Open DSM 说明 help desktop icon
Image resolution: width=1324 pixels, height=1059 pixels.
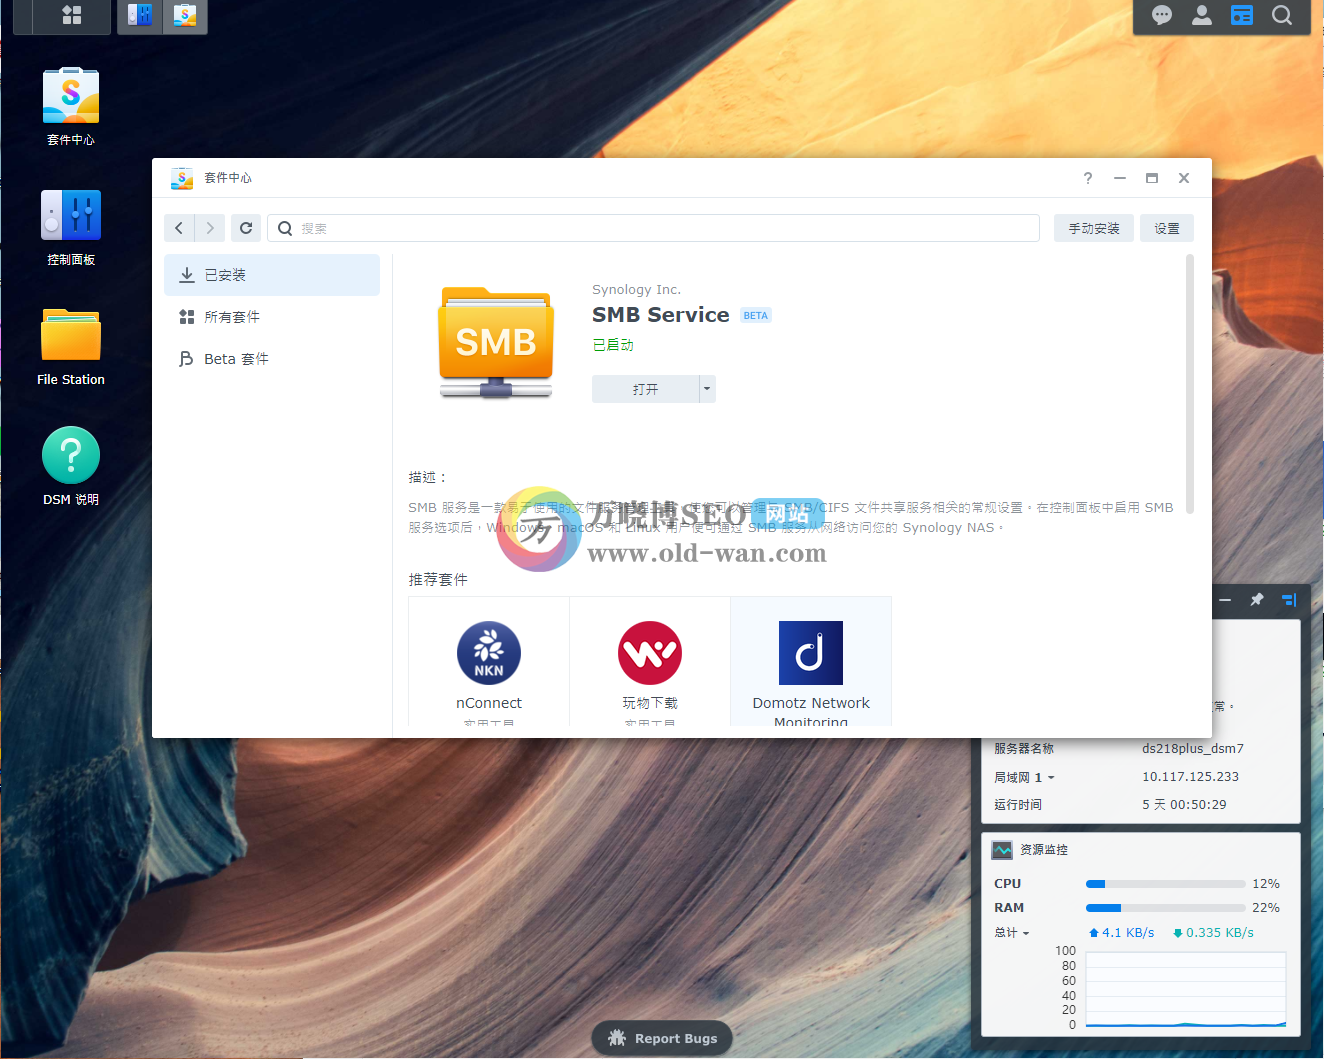(71, 467)
